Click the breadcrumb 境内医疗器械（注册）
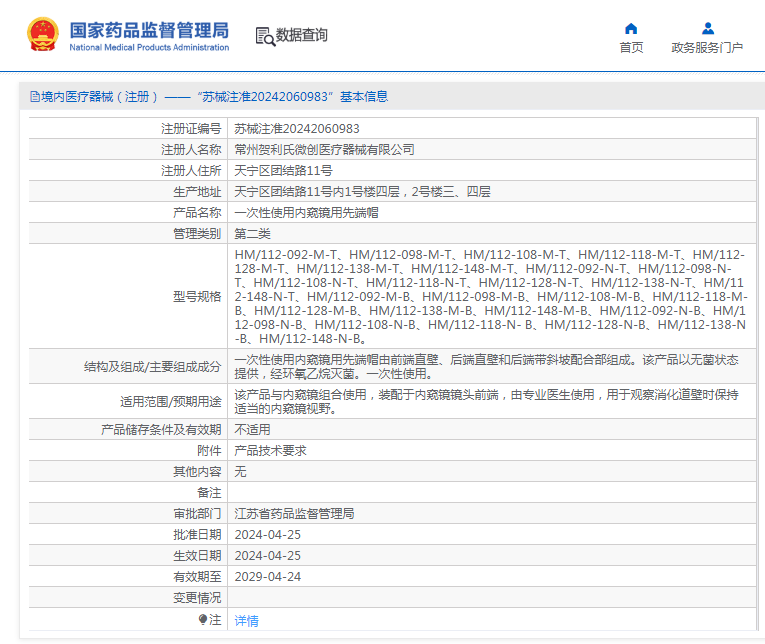The image size is (765, 644). coord(100,97)
